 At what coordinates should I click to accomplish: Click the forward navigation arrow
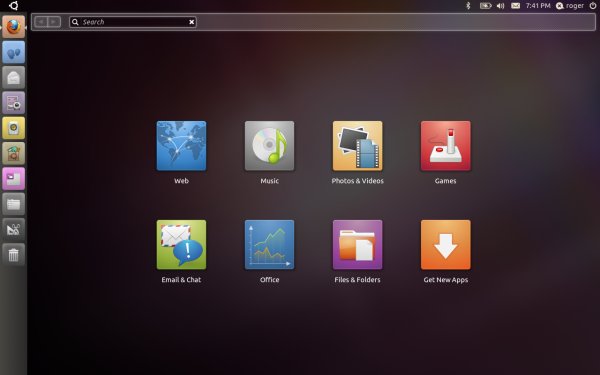[54, 22]
